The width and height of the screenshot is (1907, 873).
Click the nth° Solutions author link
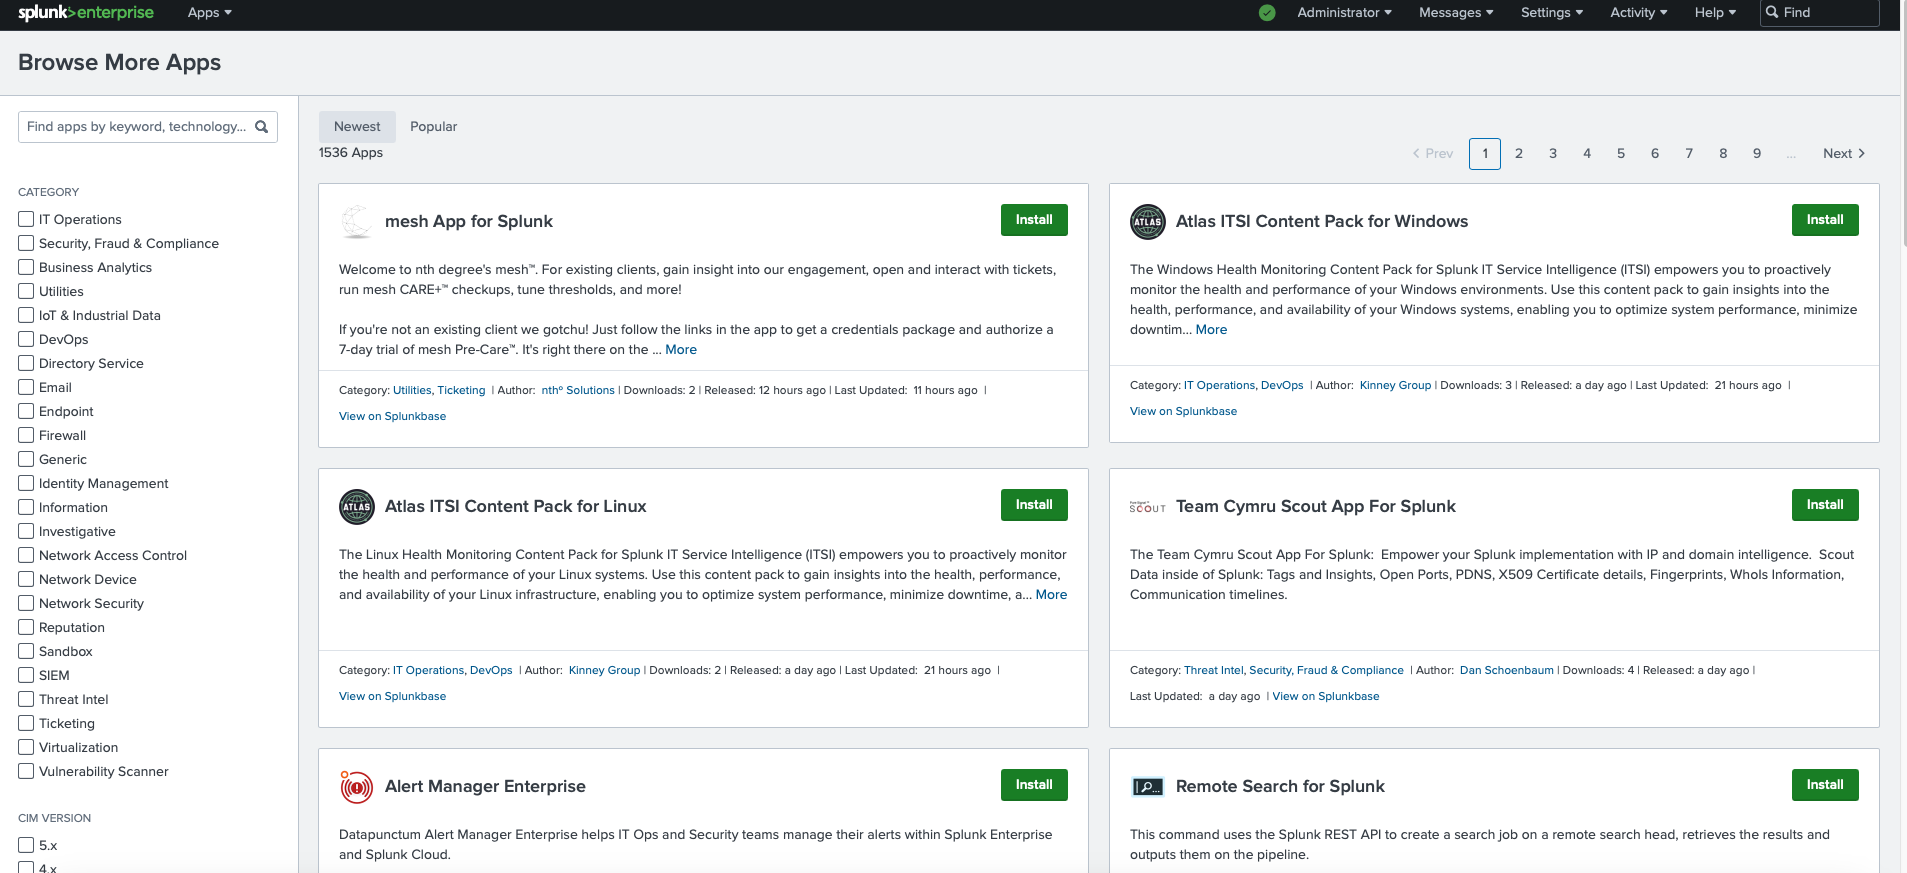[x=578, y=391]
